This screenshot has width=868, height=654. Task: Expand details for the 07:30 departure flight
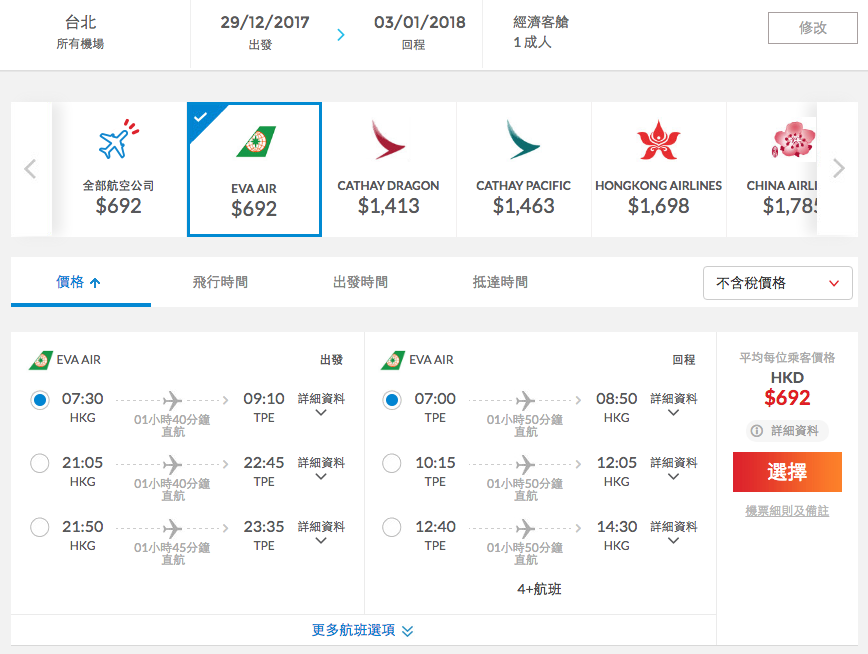(x=321, y=405)
